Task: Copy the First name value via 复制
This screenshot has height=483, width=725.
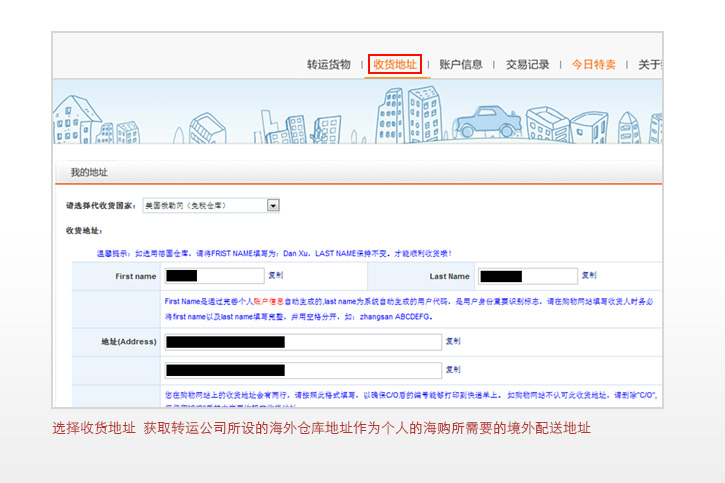Action: click(x=275, y=275)
